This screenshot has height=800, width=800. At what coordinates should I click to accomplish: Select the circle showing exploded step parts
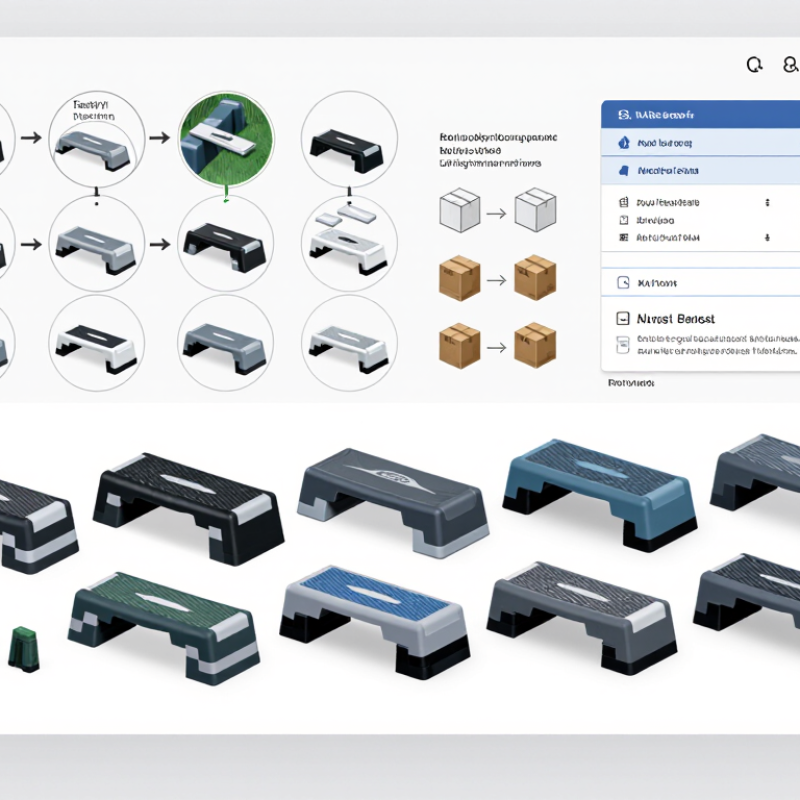(349, 243)
